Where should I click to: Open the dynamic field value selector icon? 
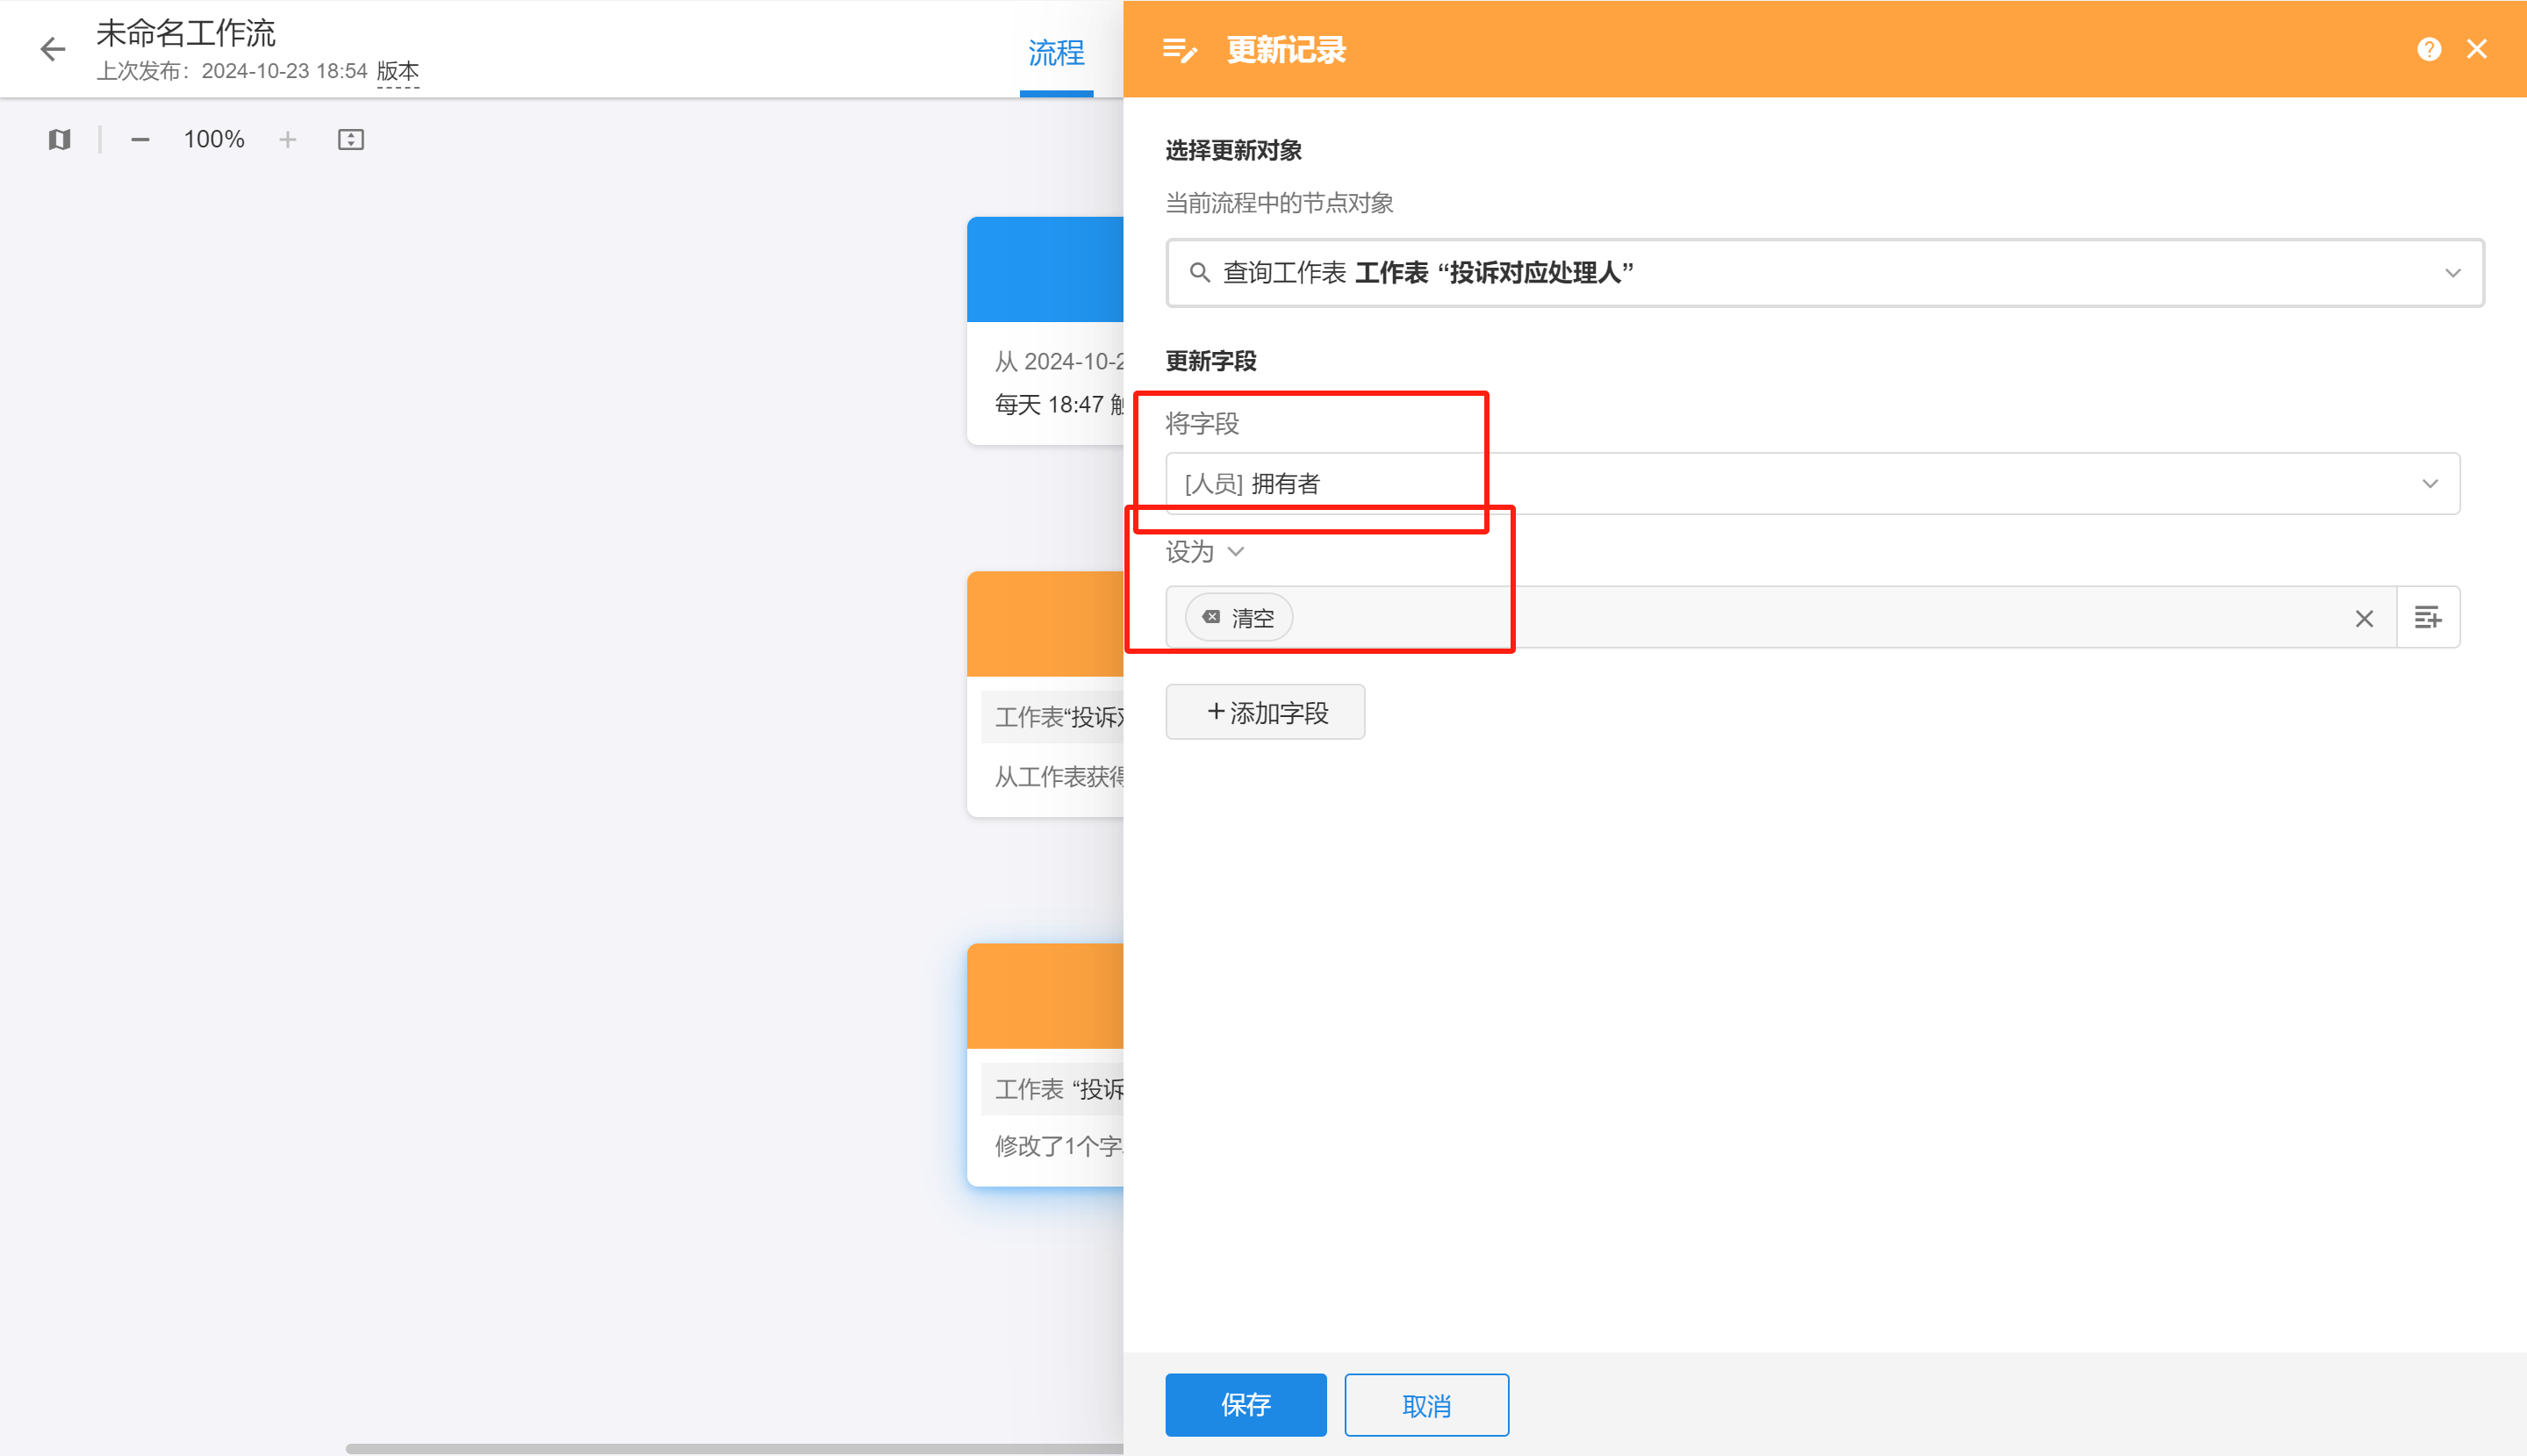2428,617
